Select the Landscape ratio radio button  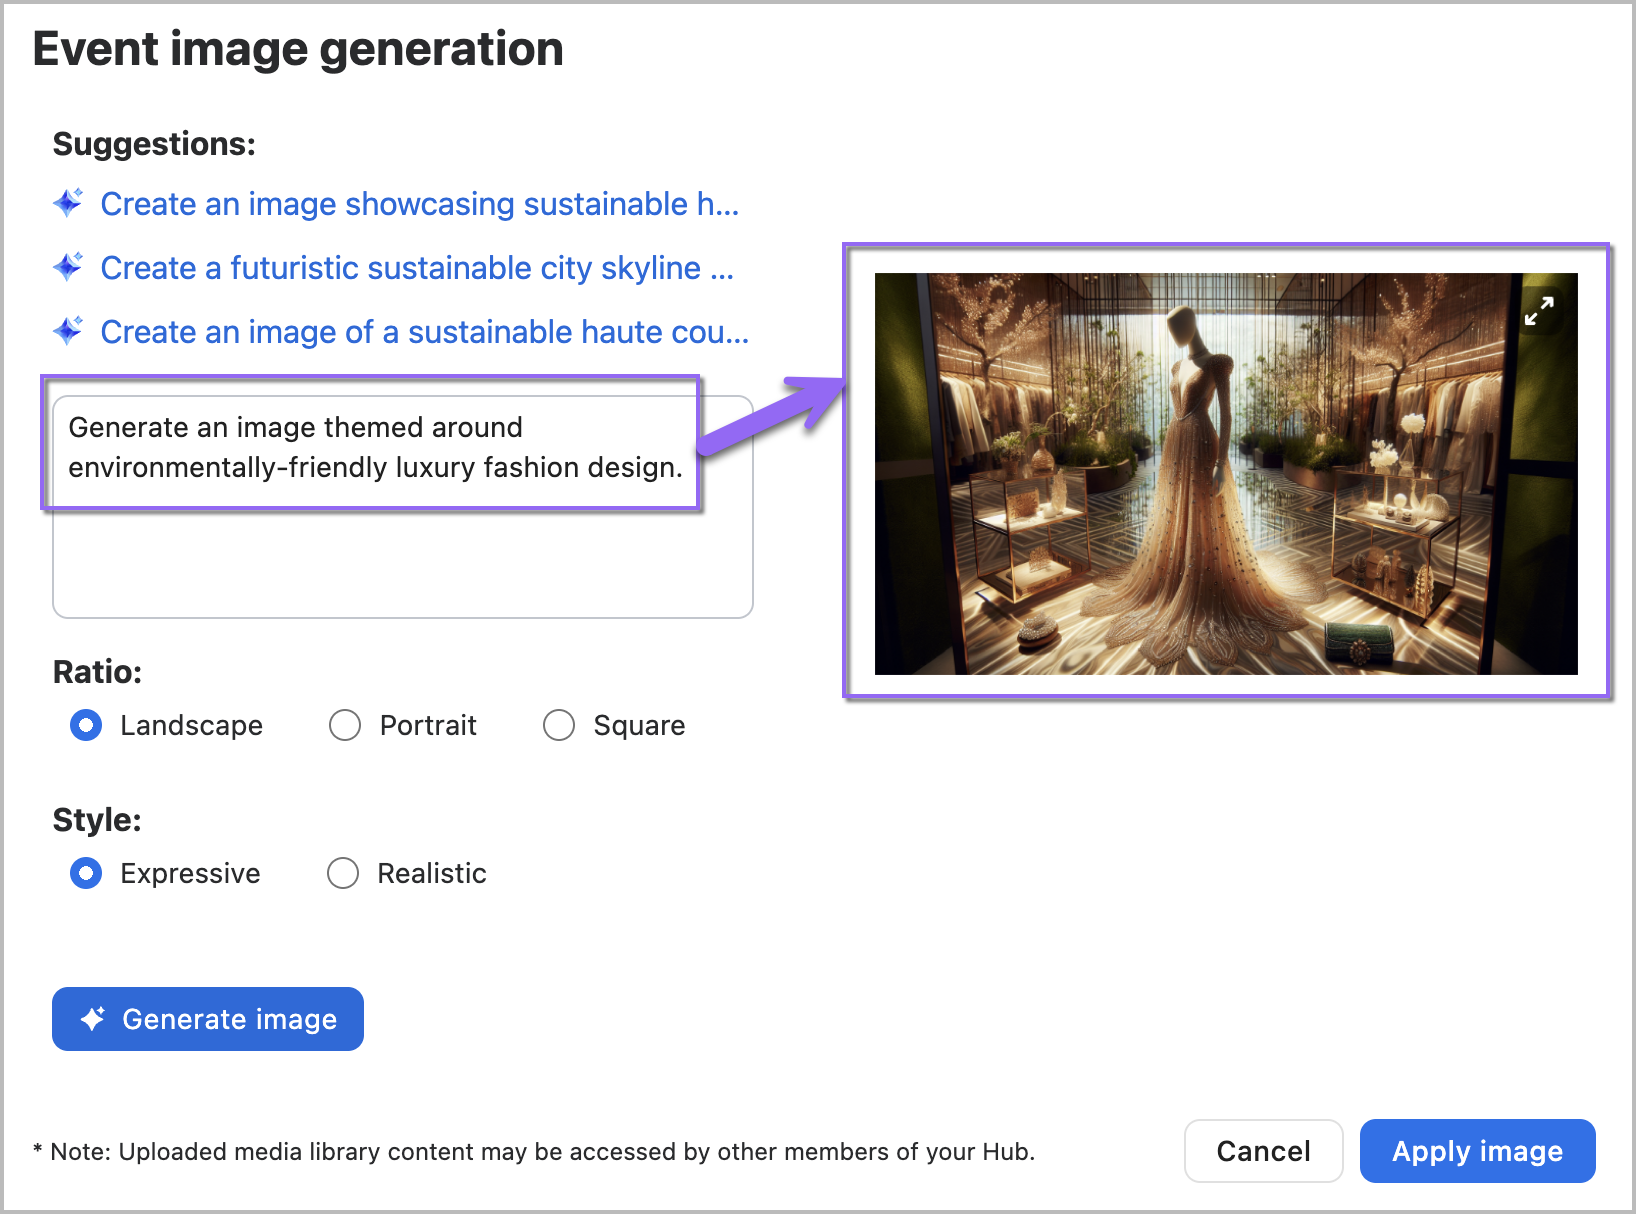(x=86, y=725)
